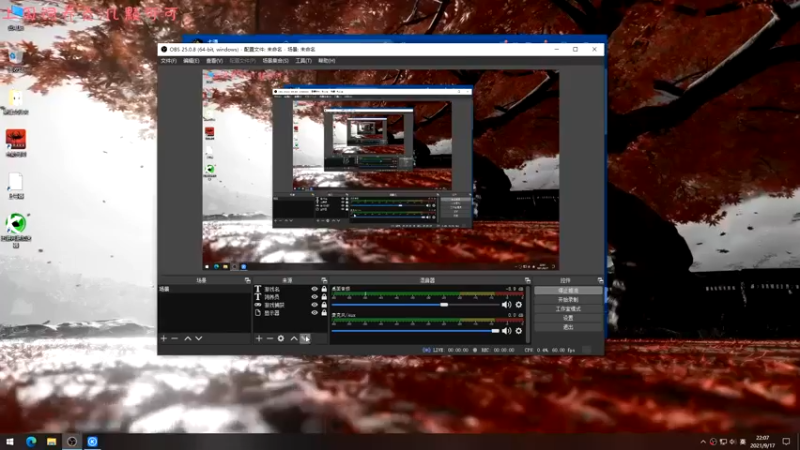The height and width of the screenshot is (450, 800).
Task: Toggle visibility of the display capture (显示器) source
Action: click(314, 313)
